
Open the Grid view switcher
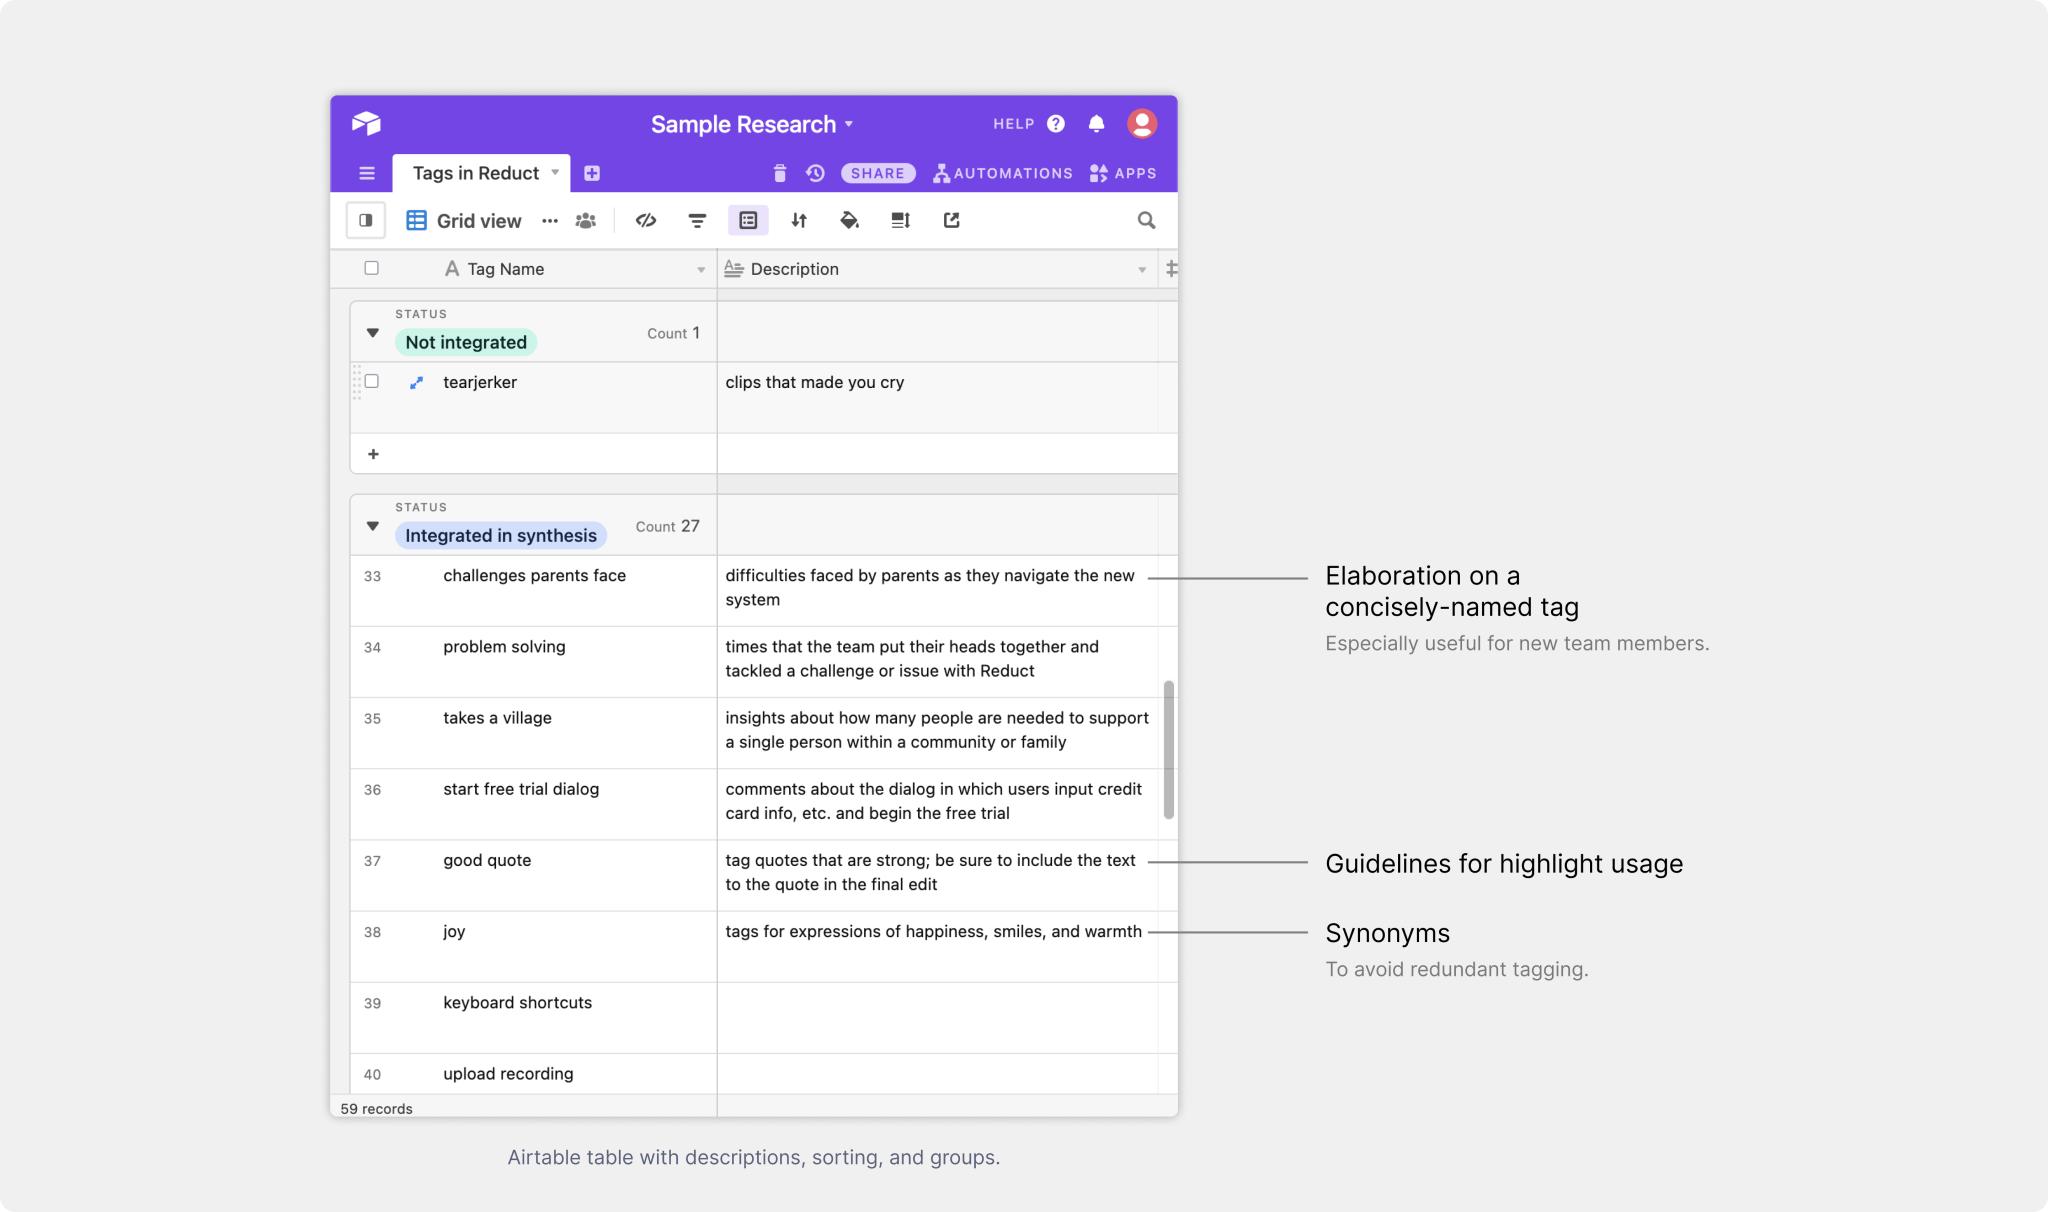pyautogui.click(x=464, y=220)
